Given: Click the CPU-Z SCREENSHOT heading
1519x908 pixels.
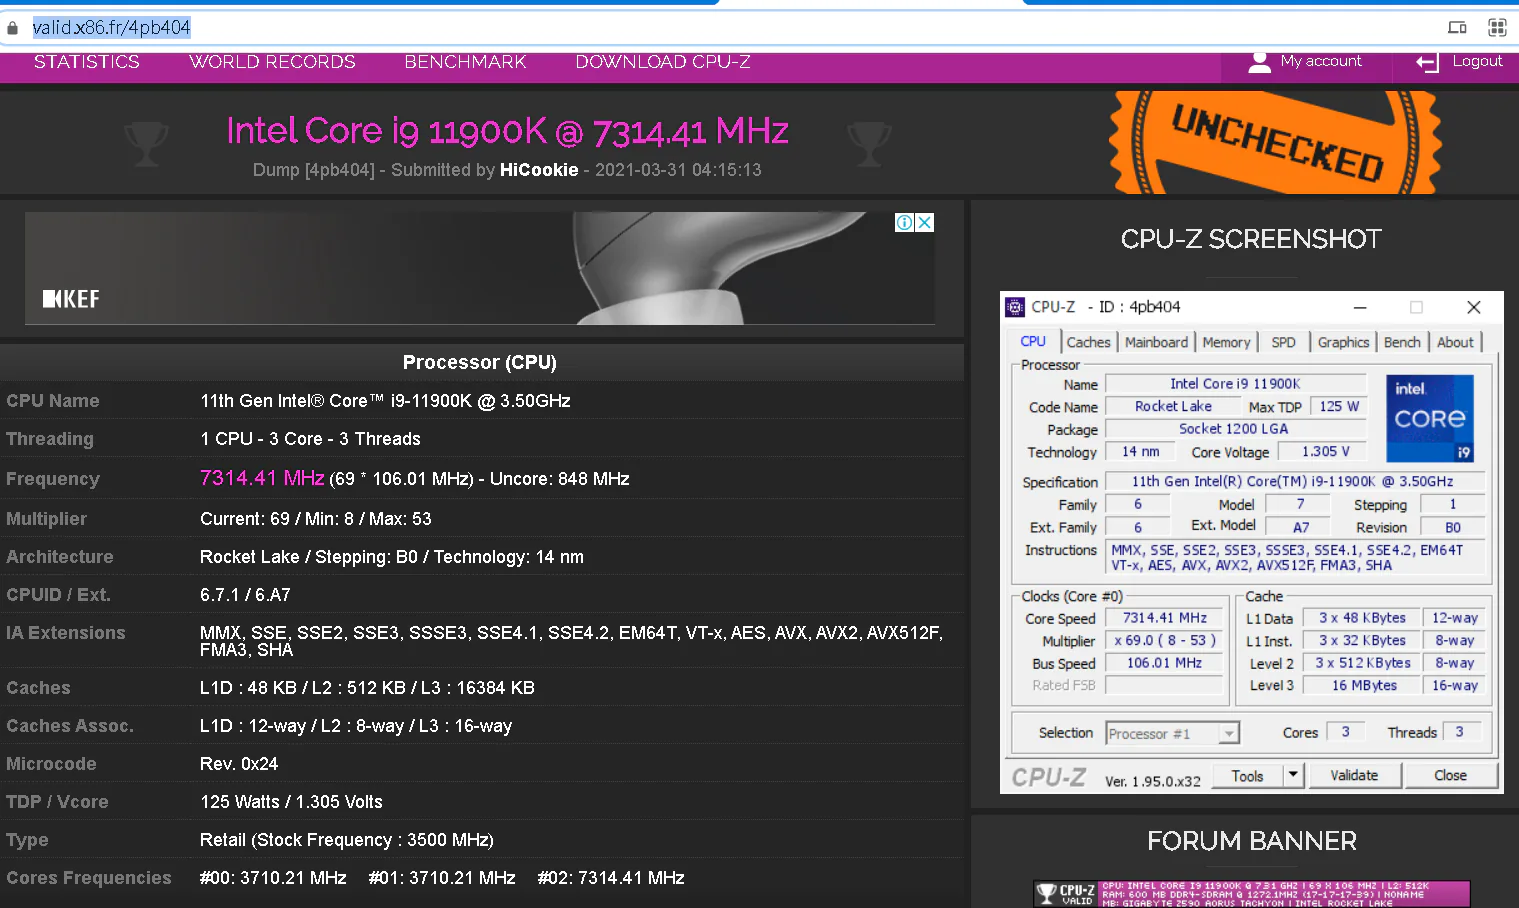Looking at the screenshot, I should coord(1251,239).
